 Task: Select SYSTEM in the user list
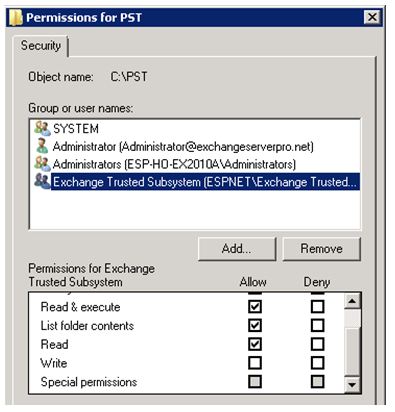(76, 129)
